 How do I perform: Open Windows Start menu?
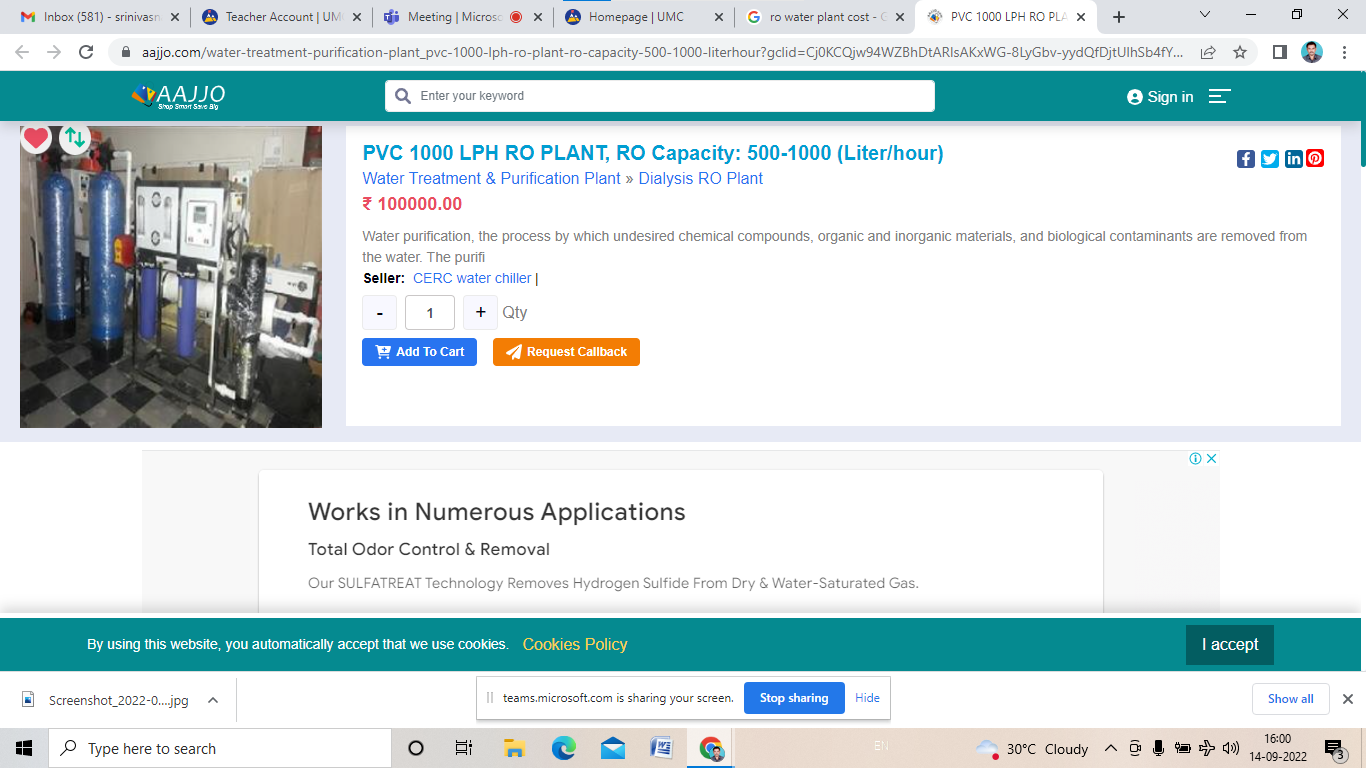(24, 748)
